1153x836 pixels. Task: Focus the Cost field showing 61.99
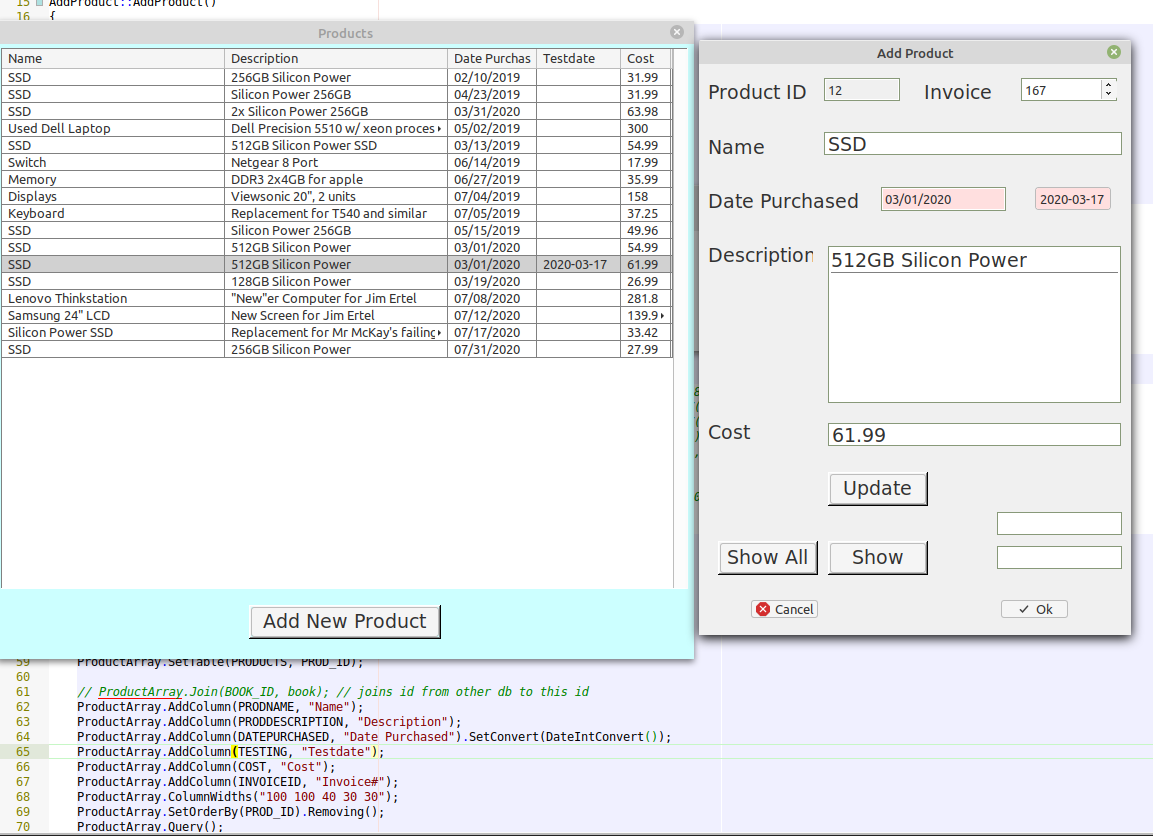[973, 435]
